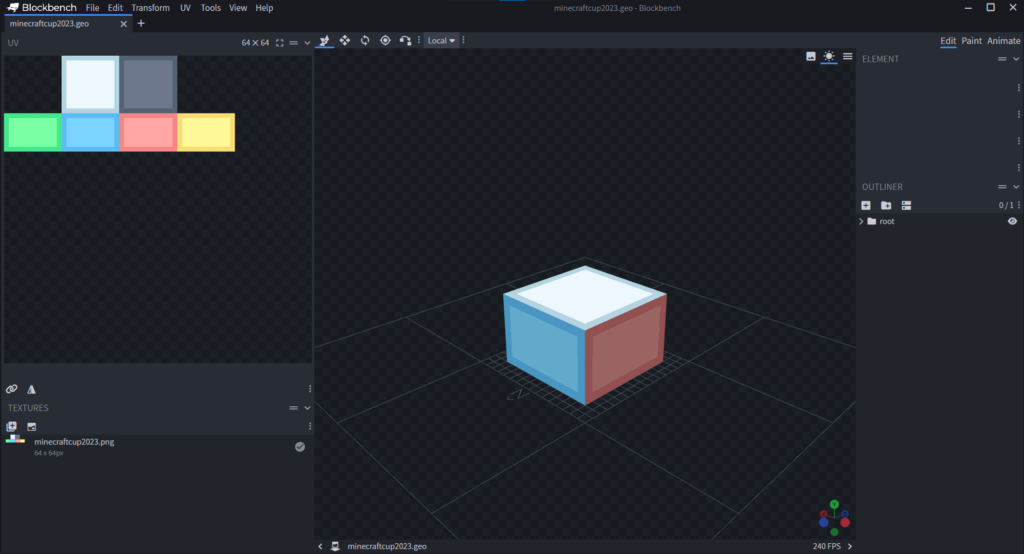Click the Import Texture icon
This screenshot has width=1024, height=554.
tap(12, 426)
